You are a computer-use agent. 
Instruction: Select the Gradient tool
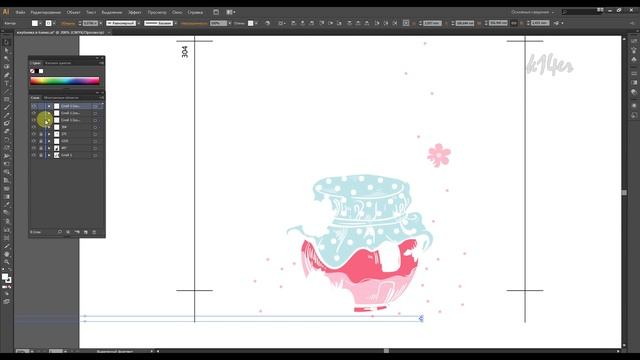6,197
